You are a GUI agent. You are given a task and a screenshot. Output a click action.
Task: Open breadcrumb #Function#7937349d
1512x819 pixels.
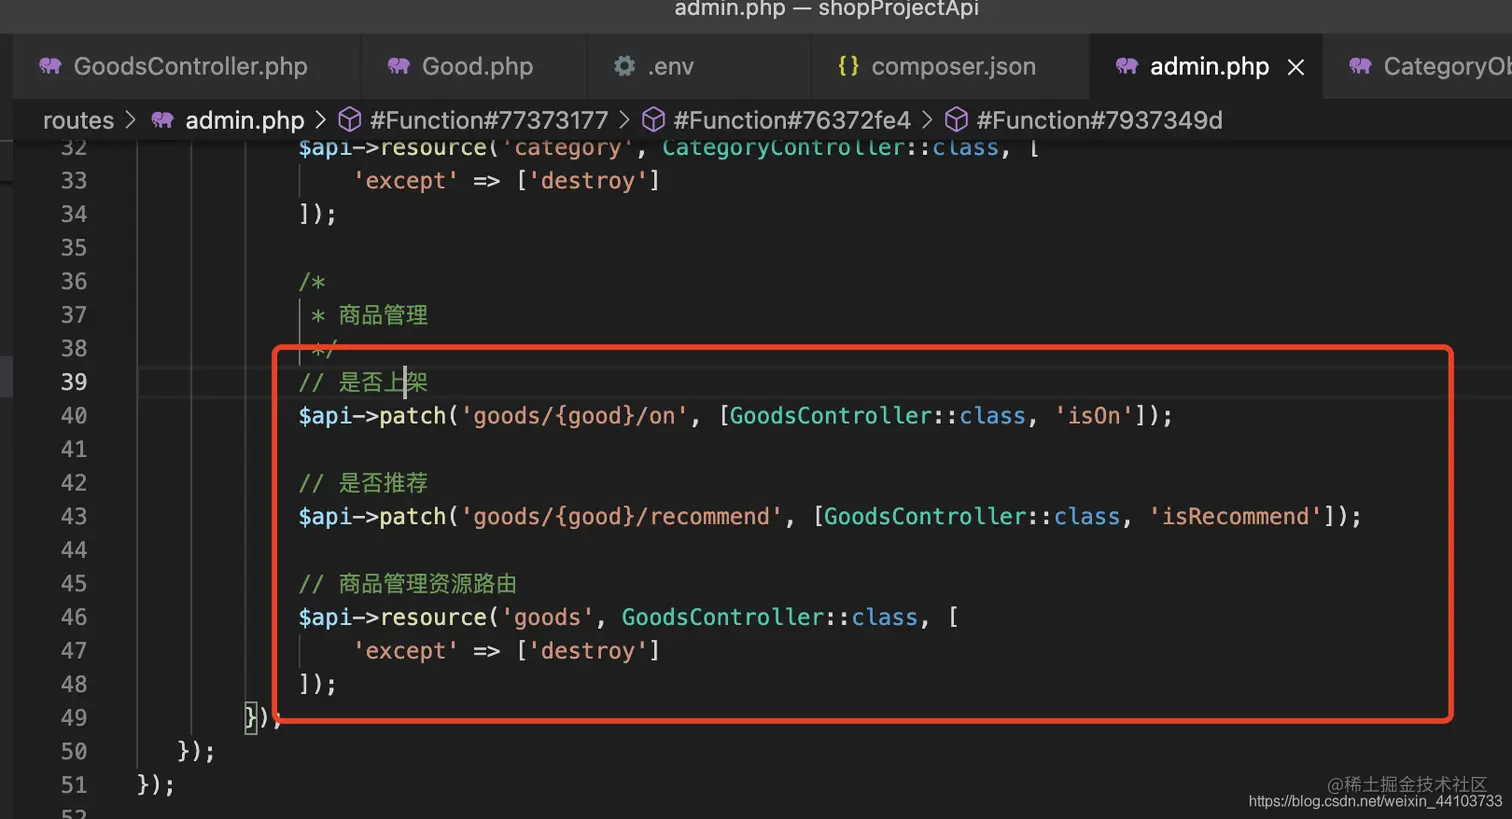1099,120
